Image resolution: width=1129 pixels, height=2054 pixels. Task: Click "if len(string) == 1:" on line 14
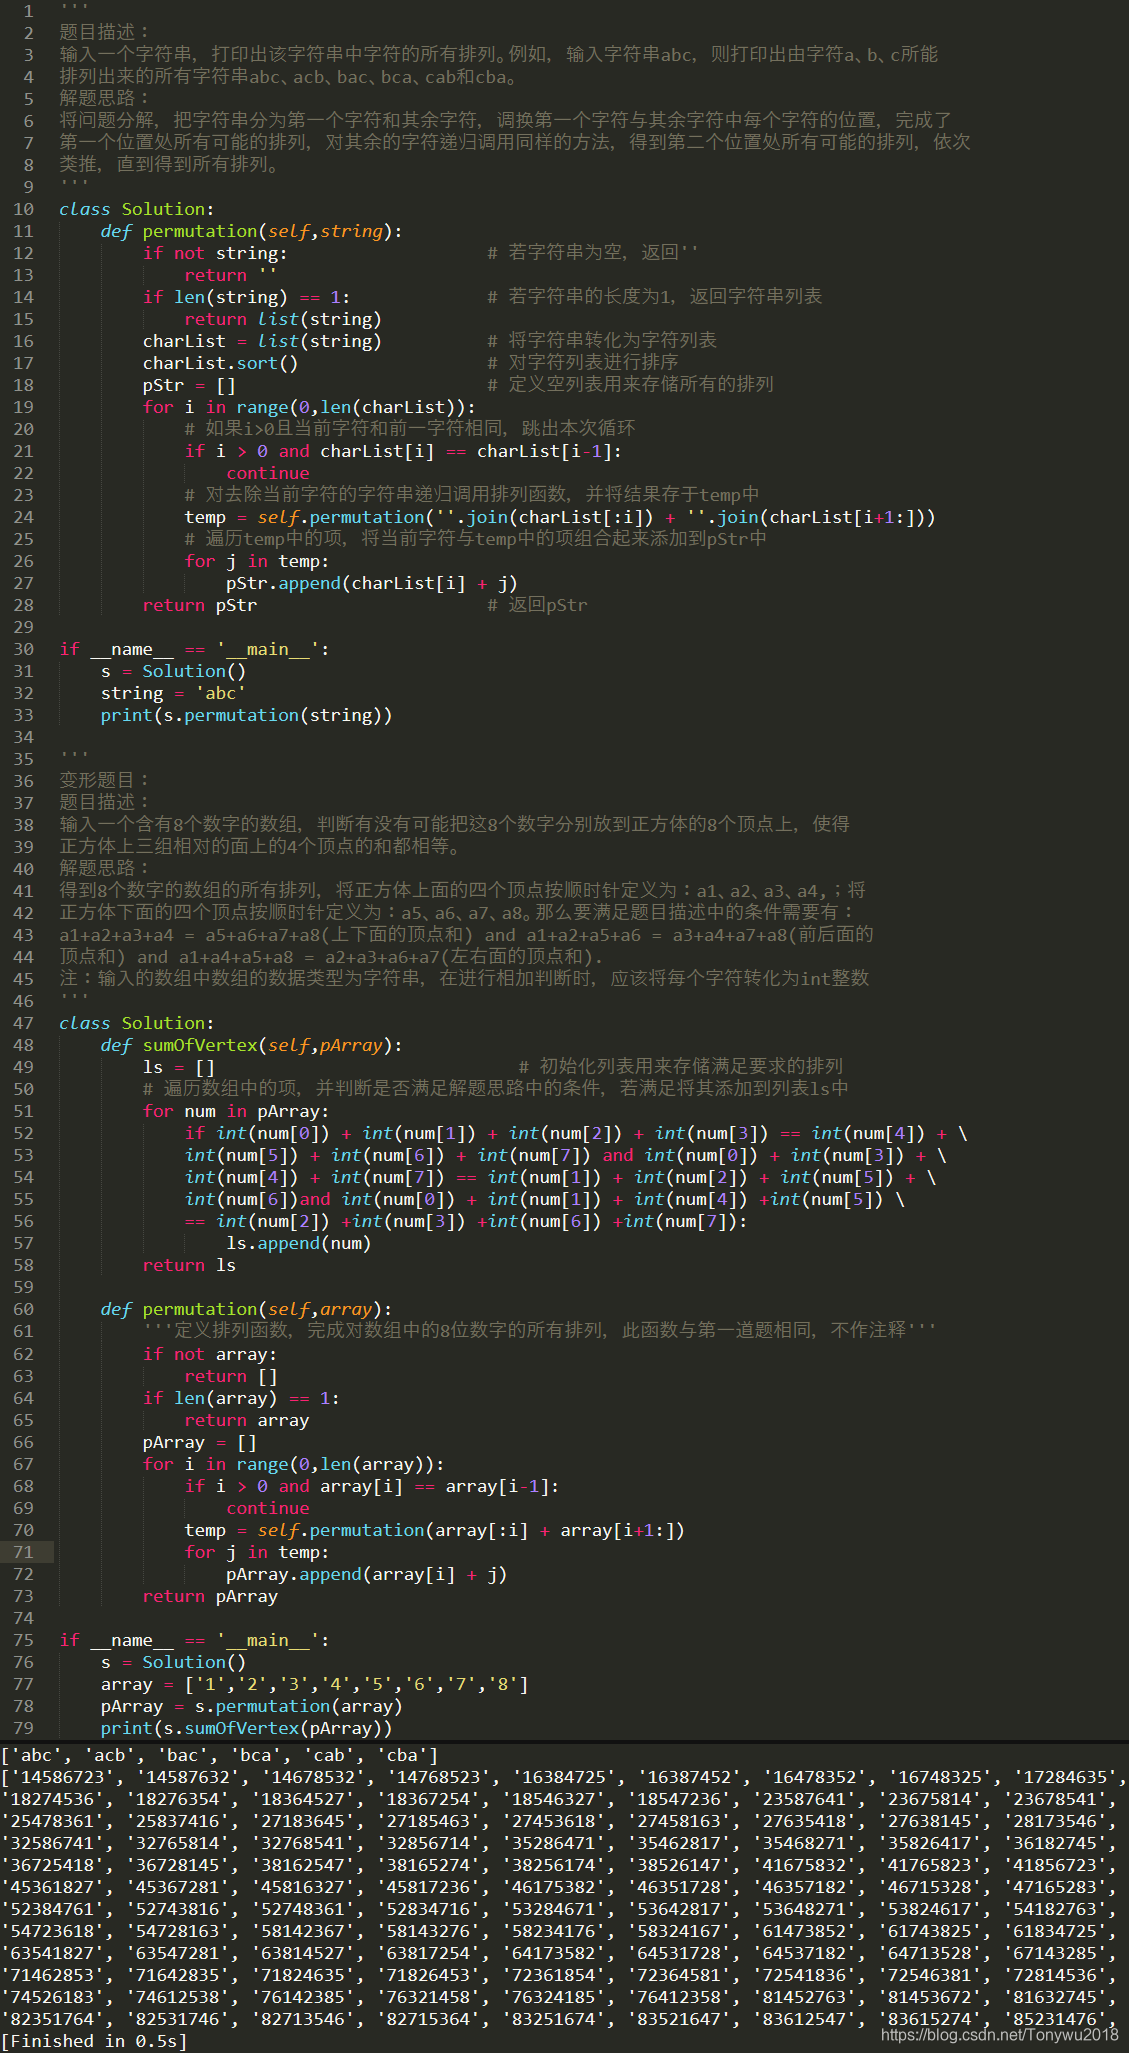246,297
